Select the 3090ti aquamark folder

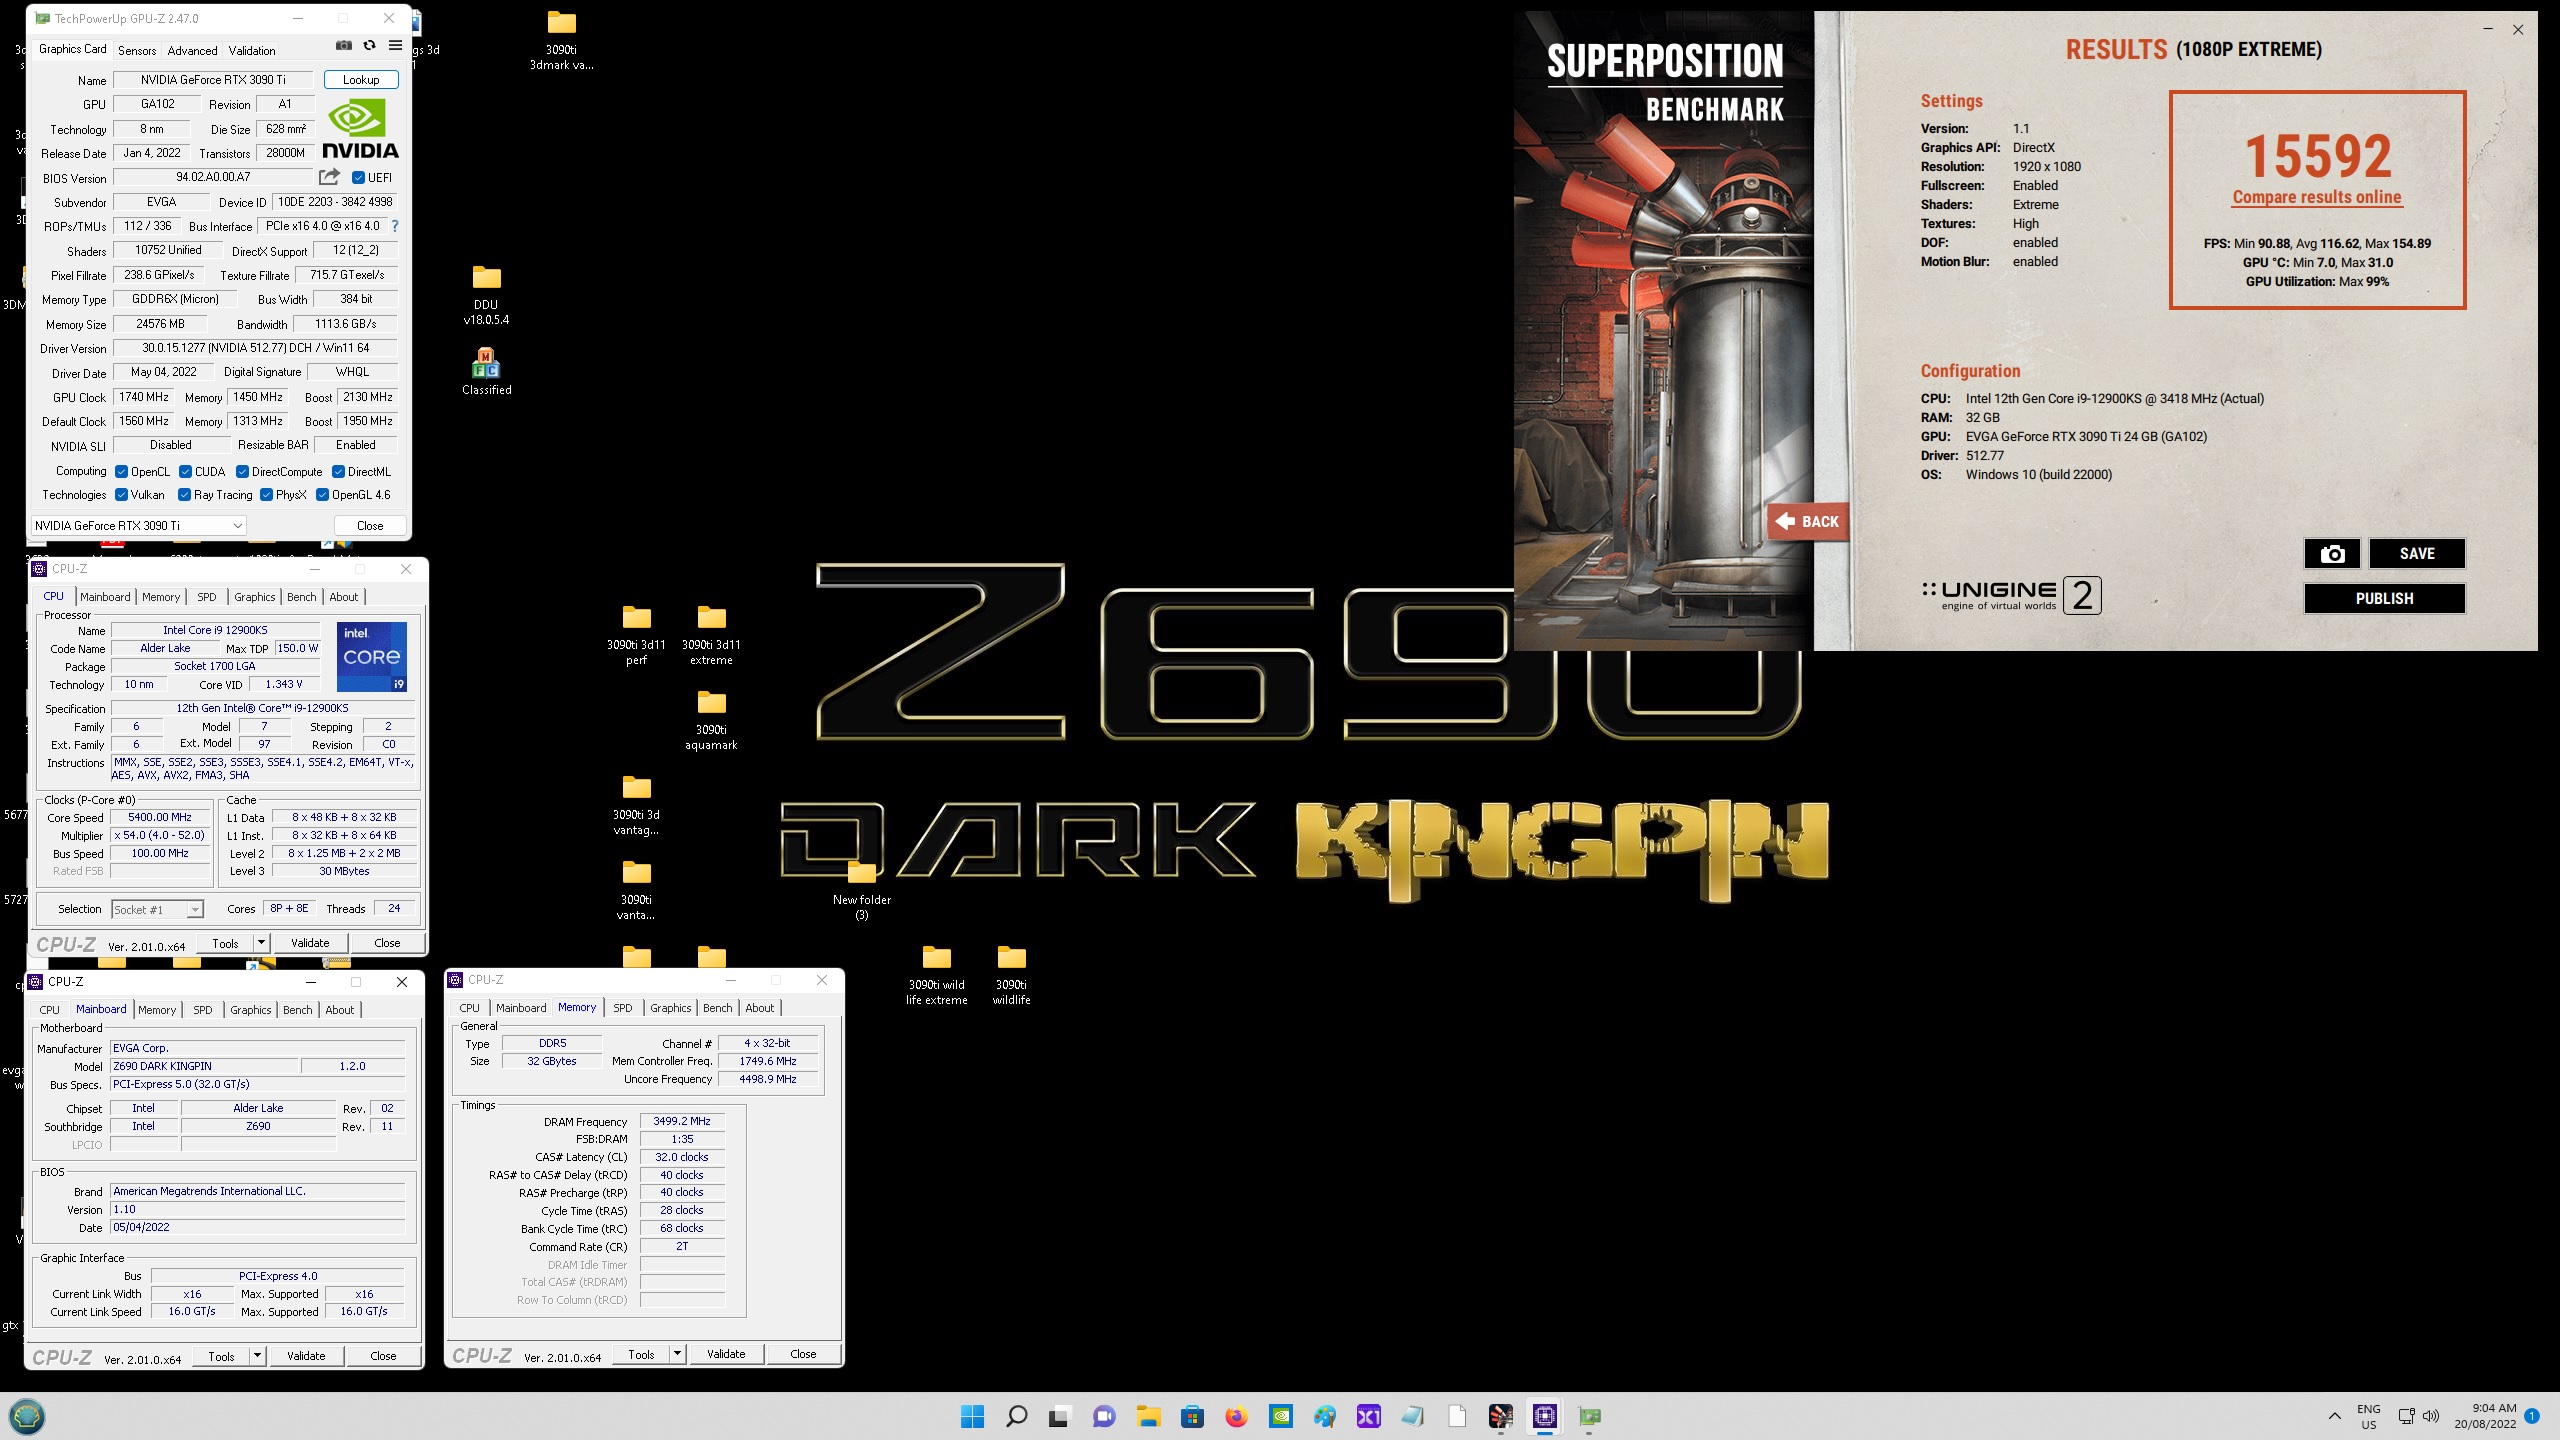coord(711,720)
